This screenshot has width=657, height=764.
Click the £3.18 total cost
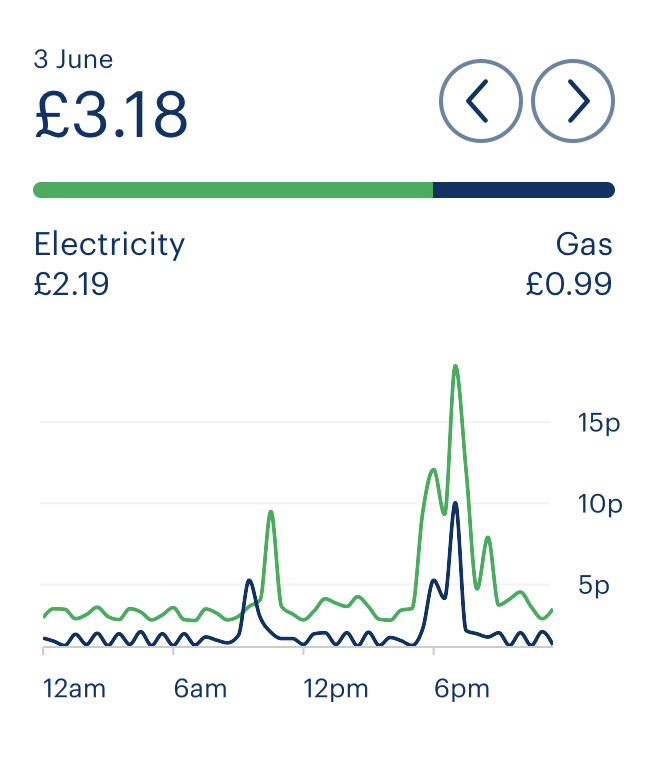tap(111, 114)
